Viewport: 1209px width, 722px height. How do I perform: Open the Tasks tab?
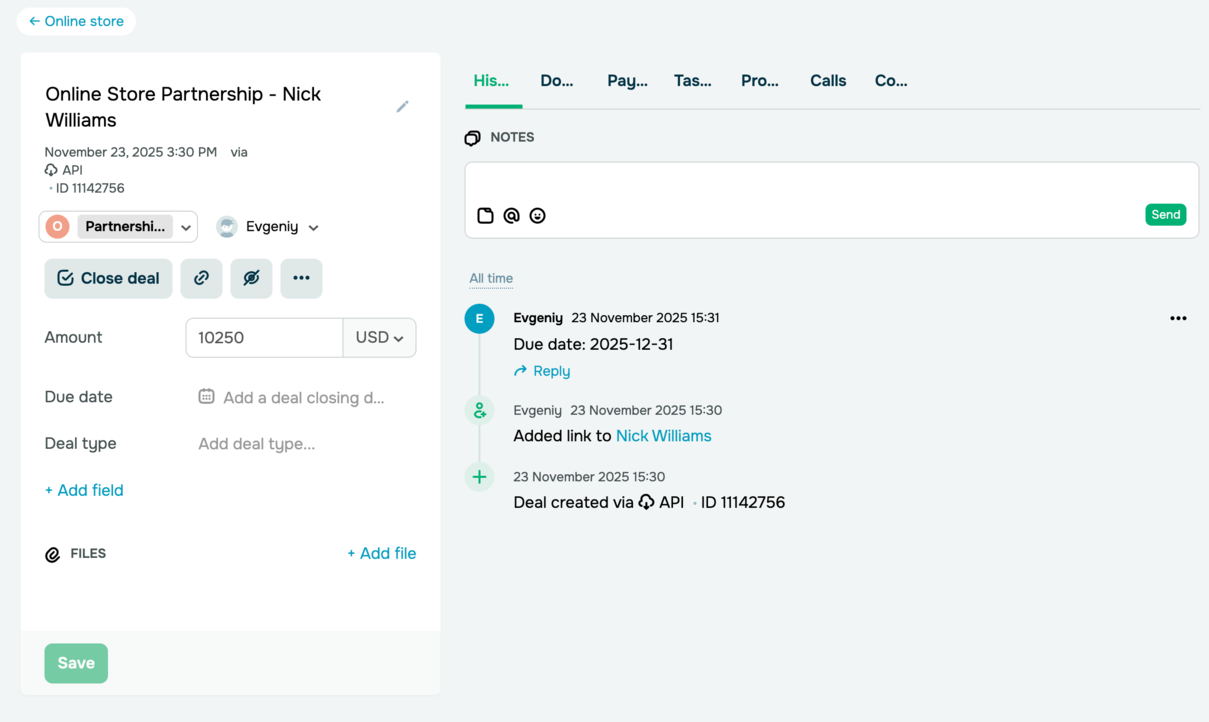point(693,81)
